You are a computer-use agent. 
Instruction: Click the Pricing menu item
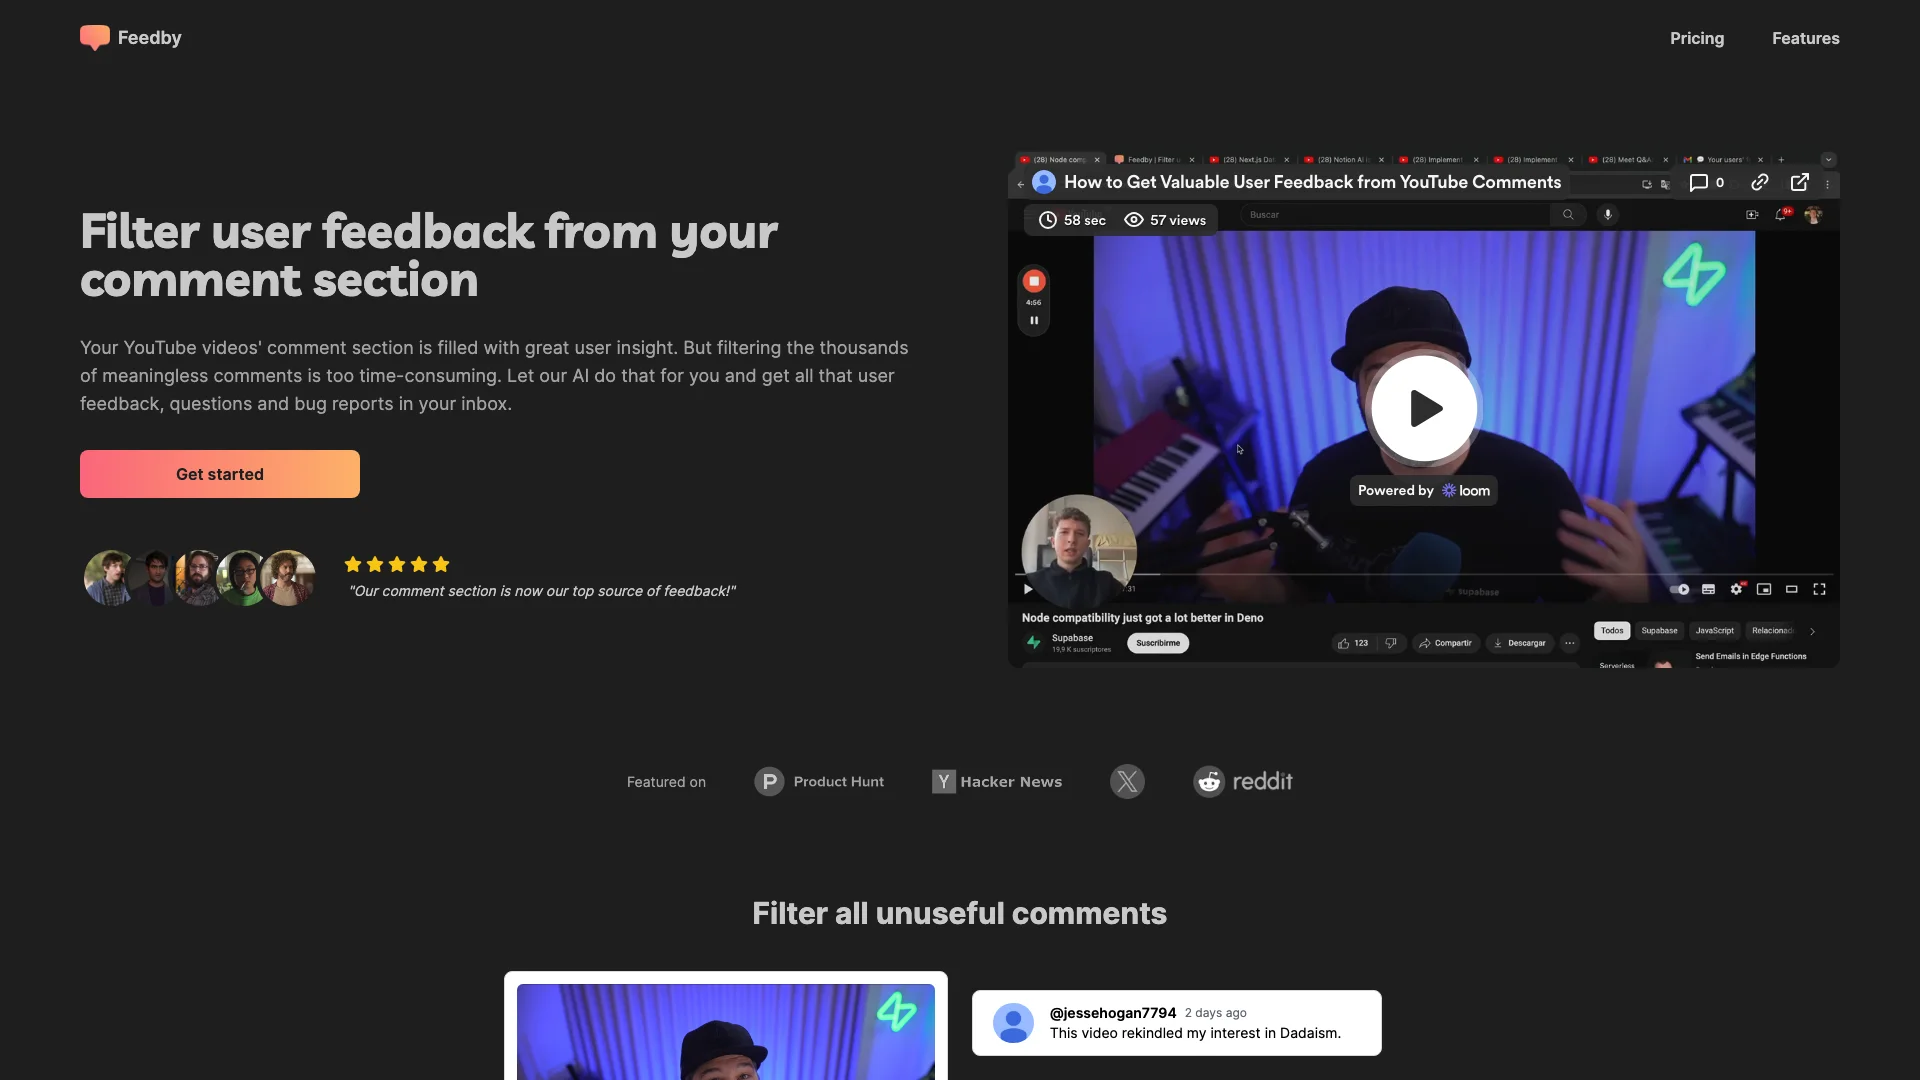point(1697,38)
